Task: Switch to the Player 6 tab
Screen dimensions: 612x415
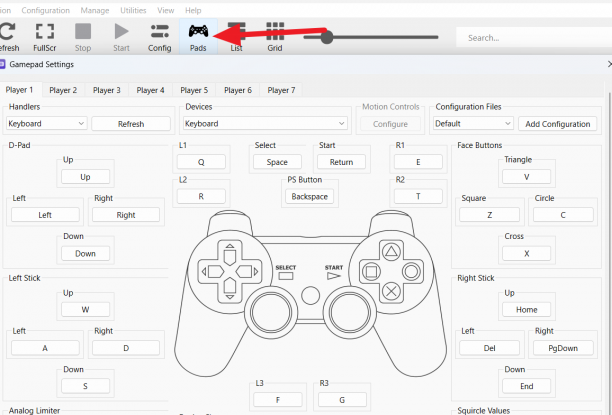Action: coord(238,90)
